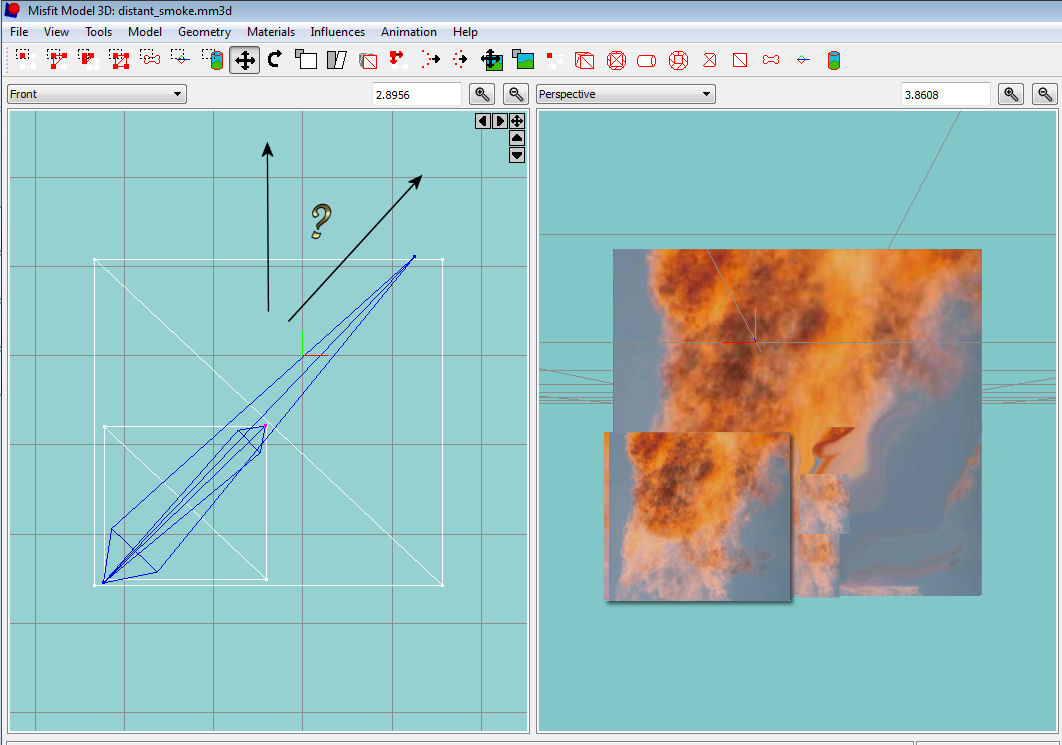The image size is (1062, 745).
Task: Choose the Select Vertices tool
Action: [x=24, y=60]
